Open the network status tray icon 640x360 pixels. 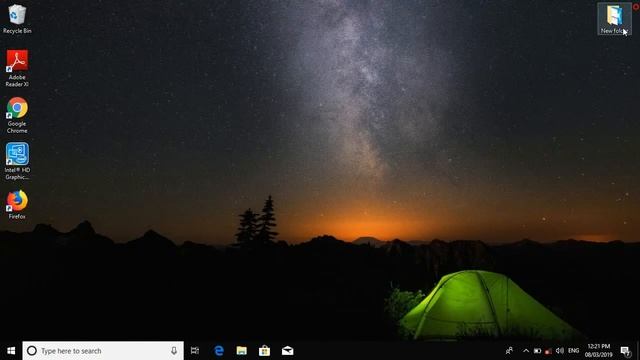549,351
